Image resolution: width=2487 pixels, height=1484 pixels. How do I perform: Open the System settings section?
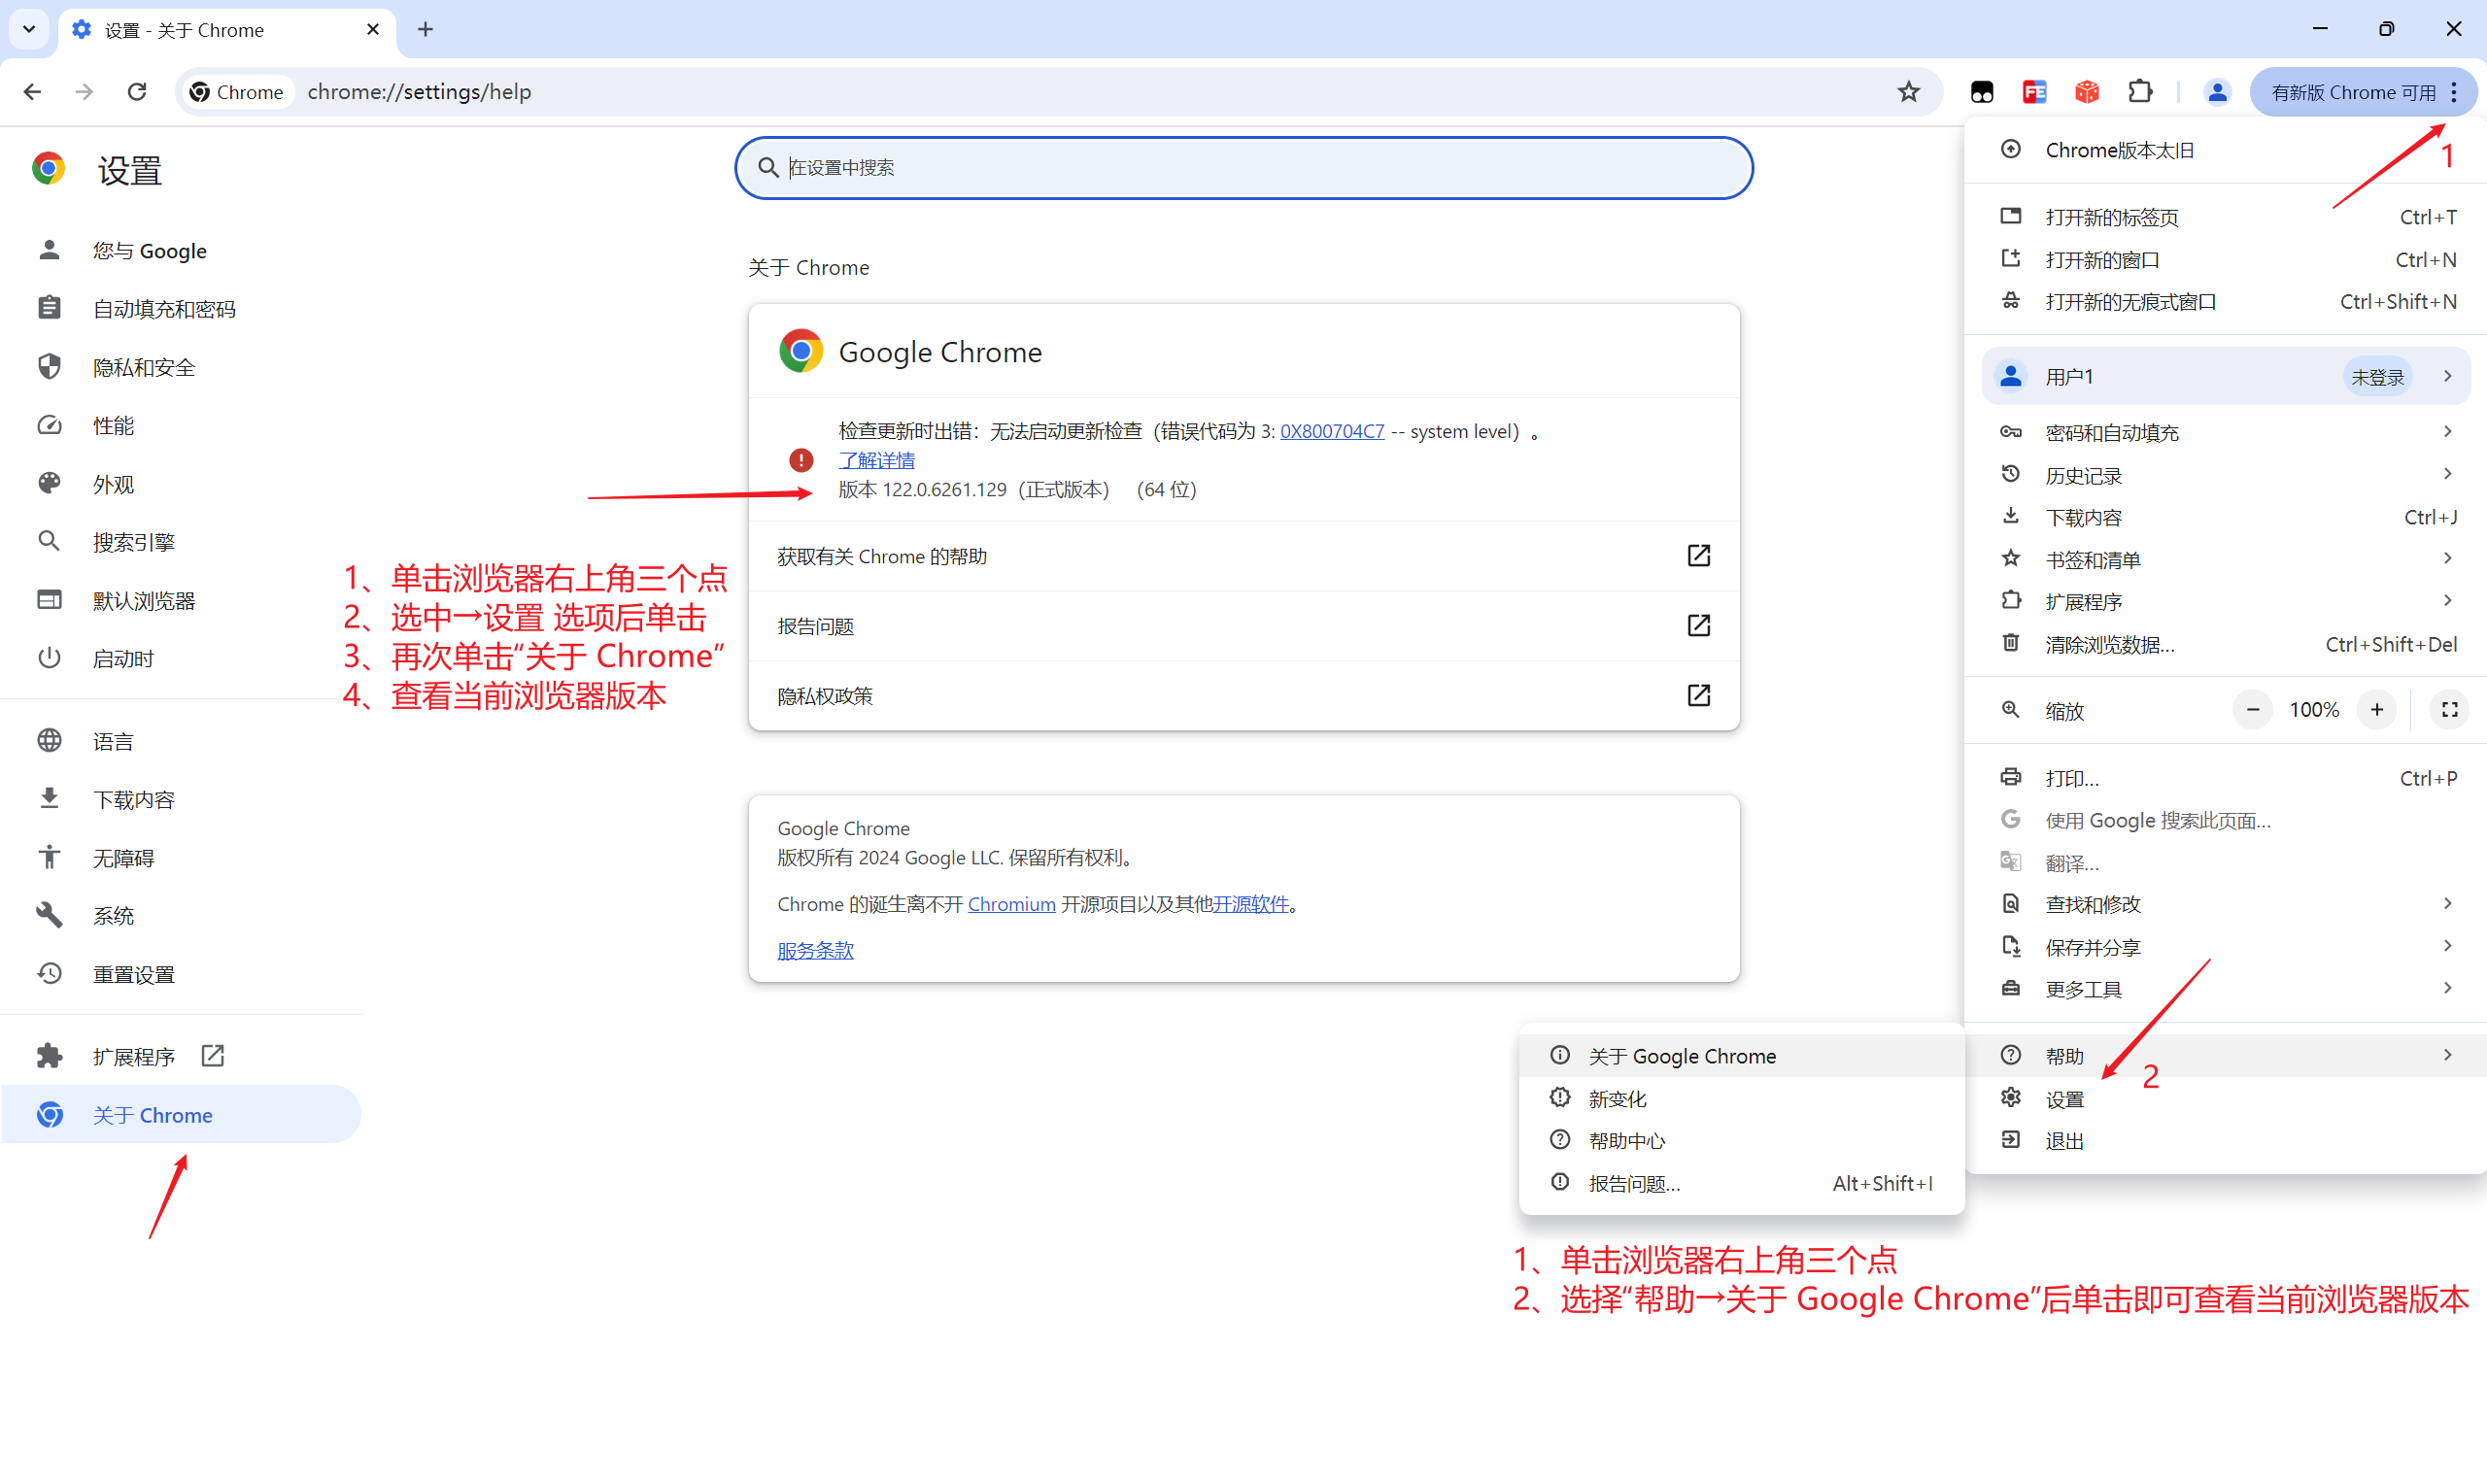(181, 915)
